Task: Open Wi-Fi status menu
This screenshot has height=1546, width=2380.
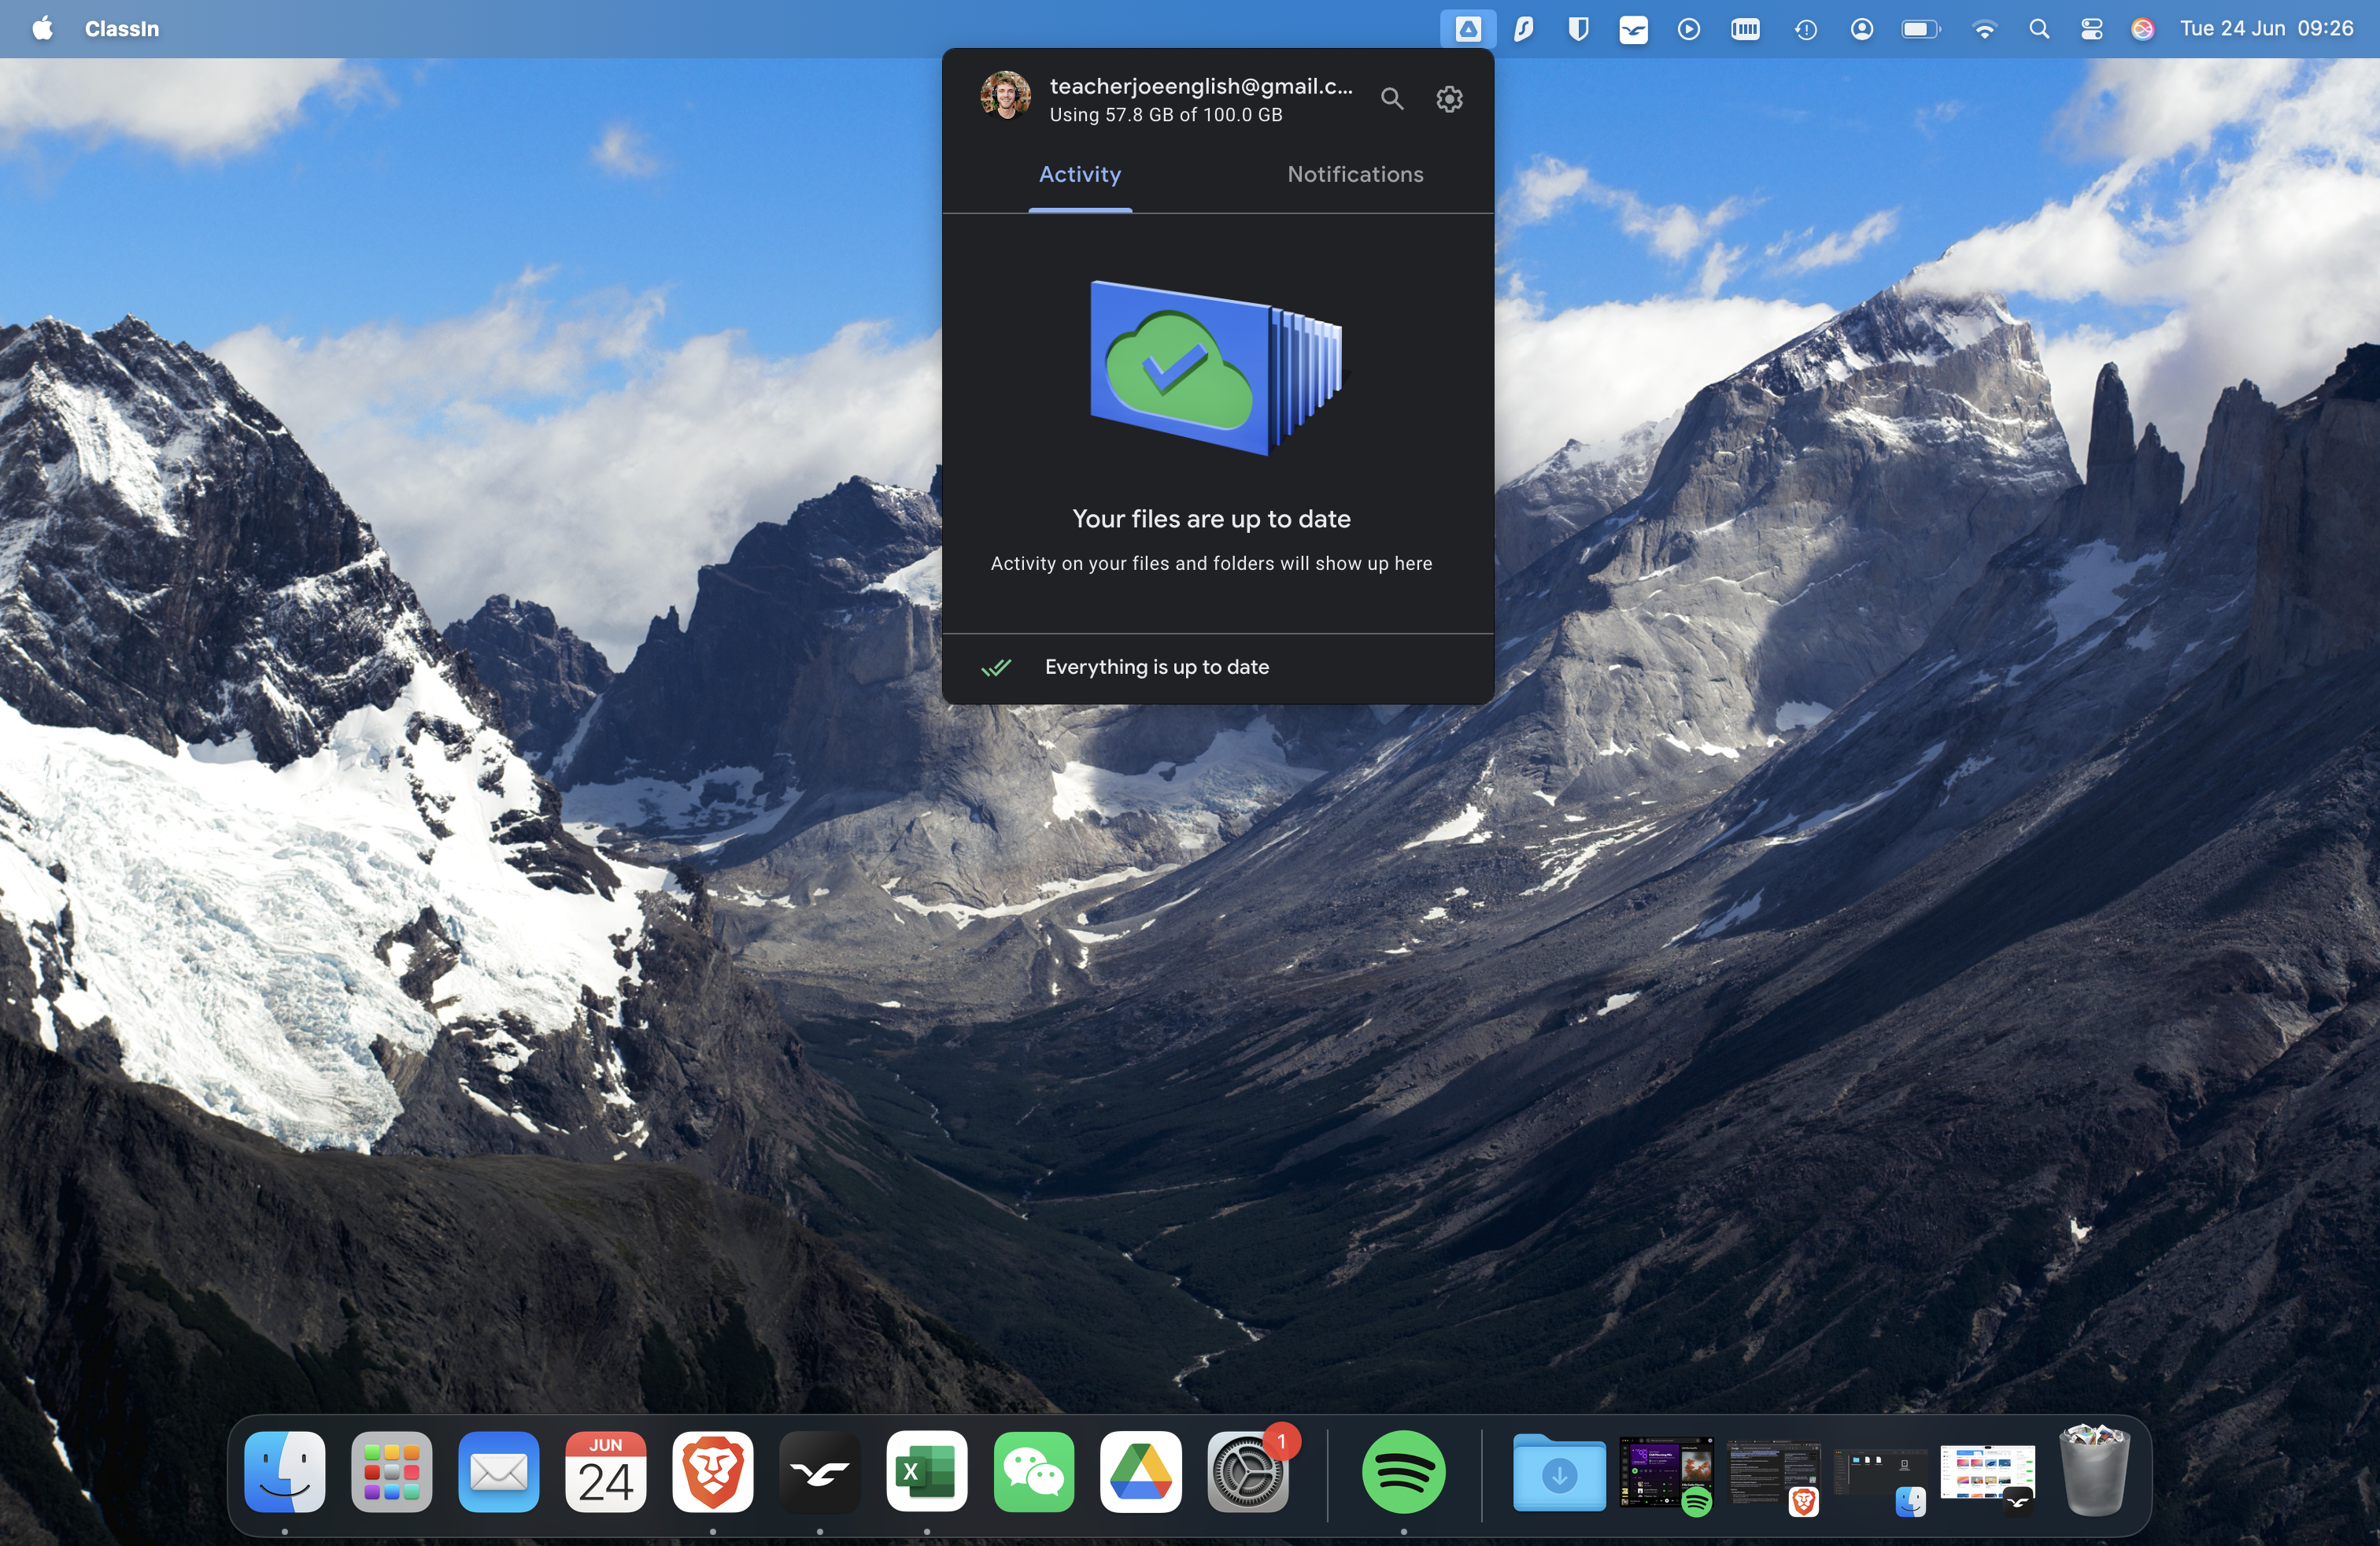Action: click(1984, 29)
